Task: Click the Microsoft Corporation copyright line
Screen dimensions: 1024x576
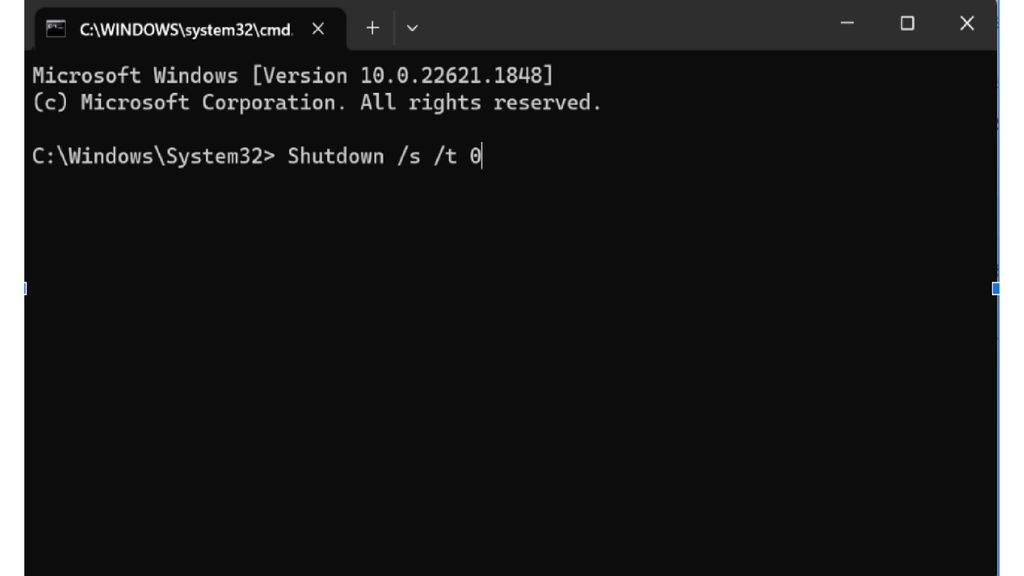Action: point(316,101)
